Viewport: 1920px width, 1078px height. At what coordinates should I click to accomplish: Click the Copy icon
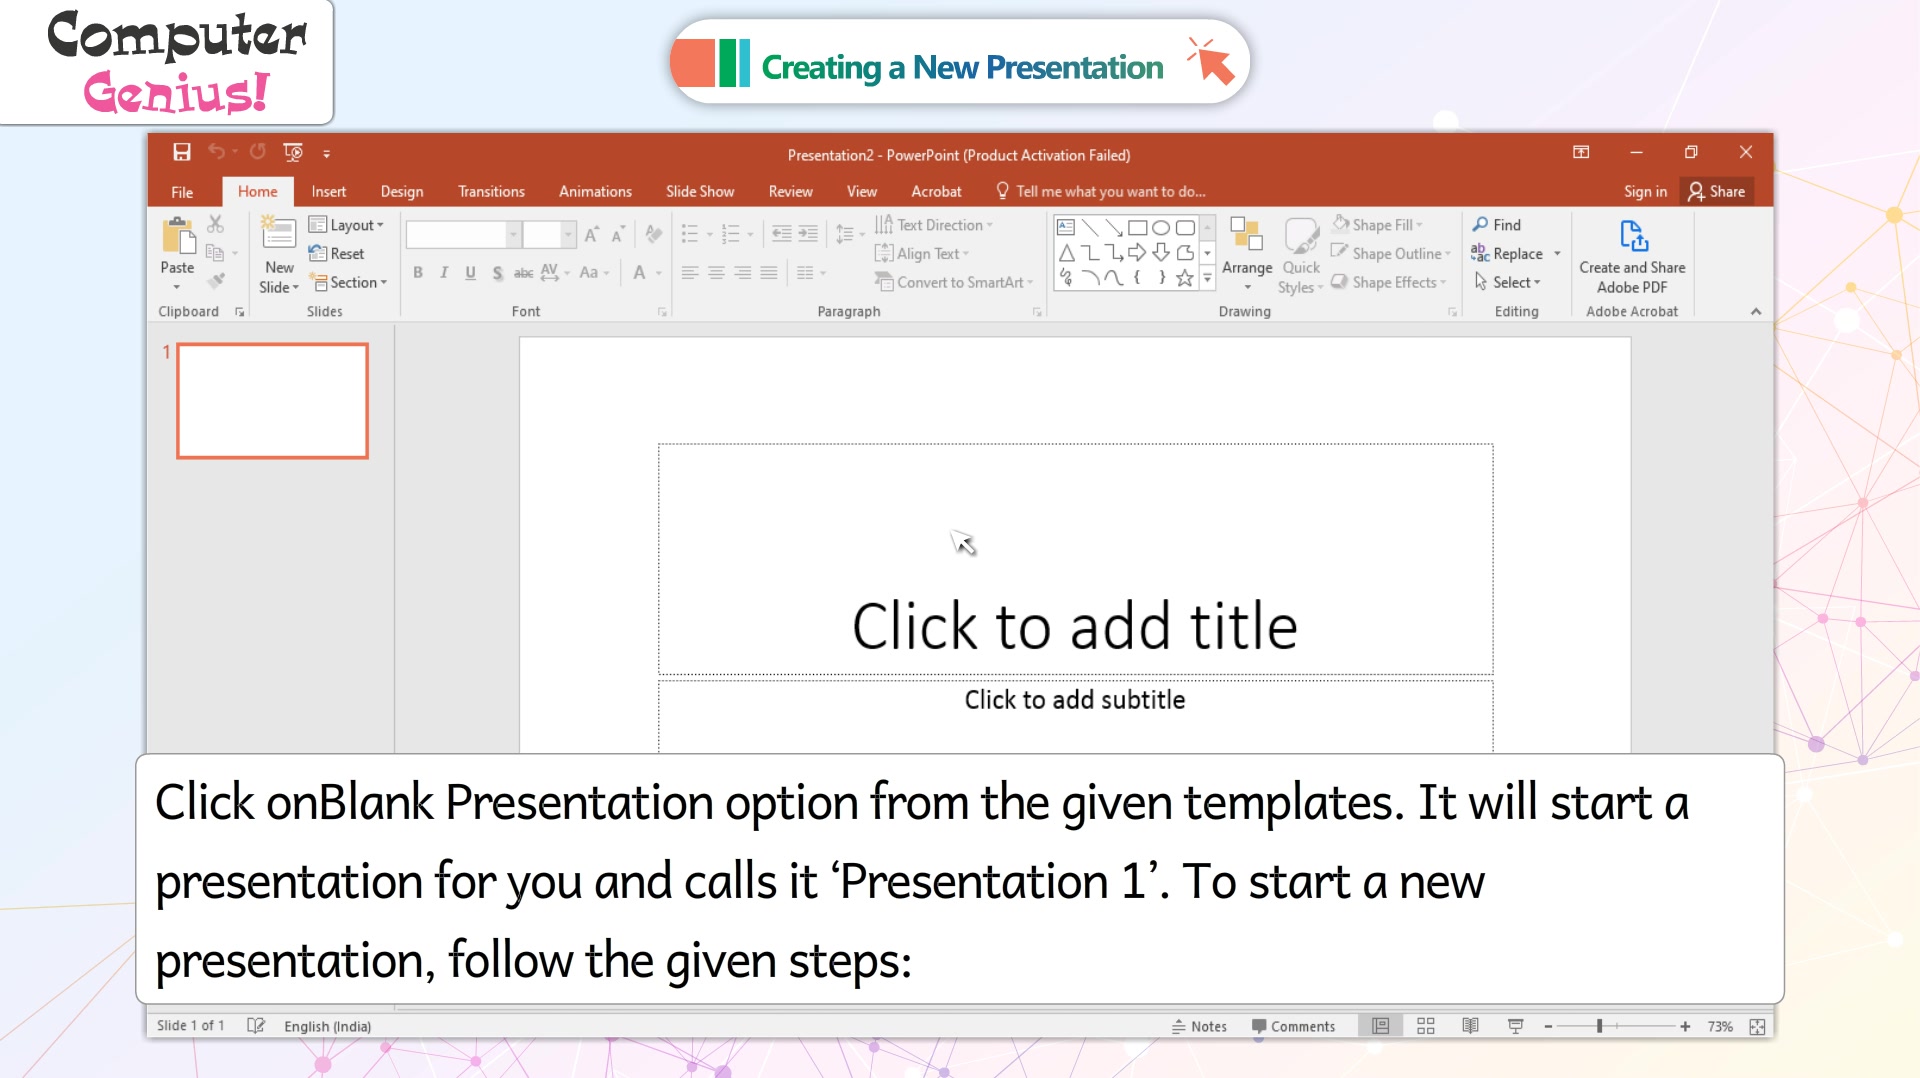pos(214,253)
